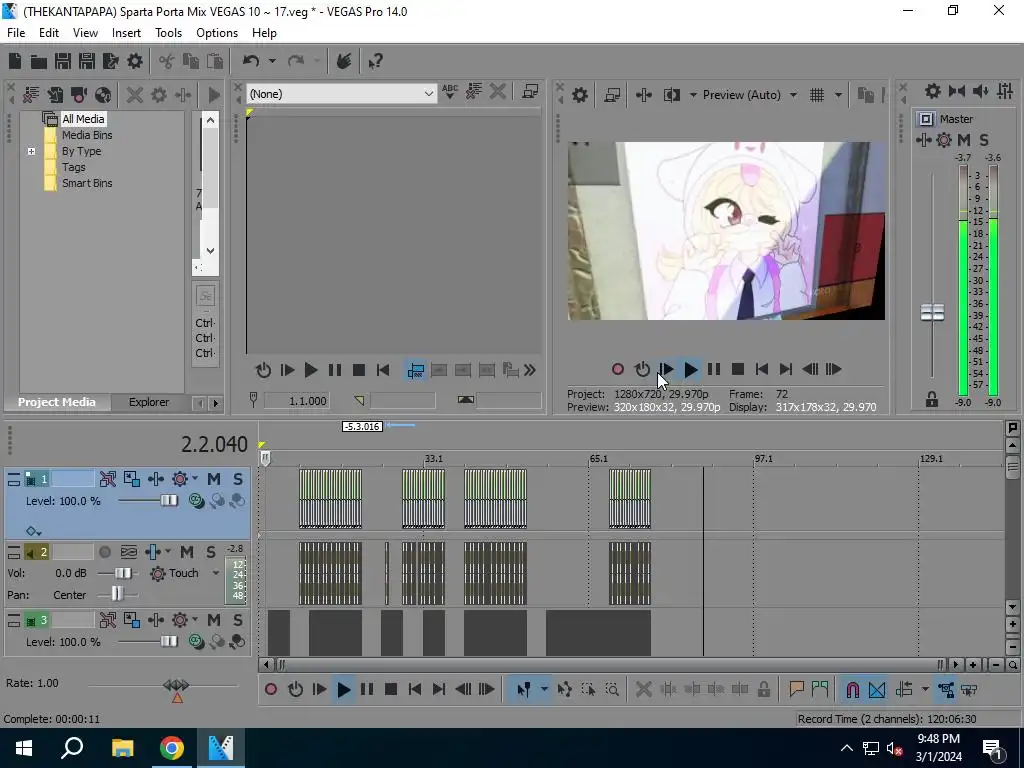Toggle split screen view in preview

(x=671, y=95)
